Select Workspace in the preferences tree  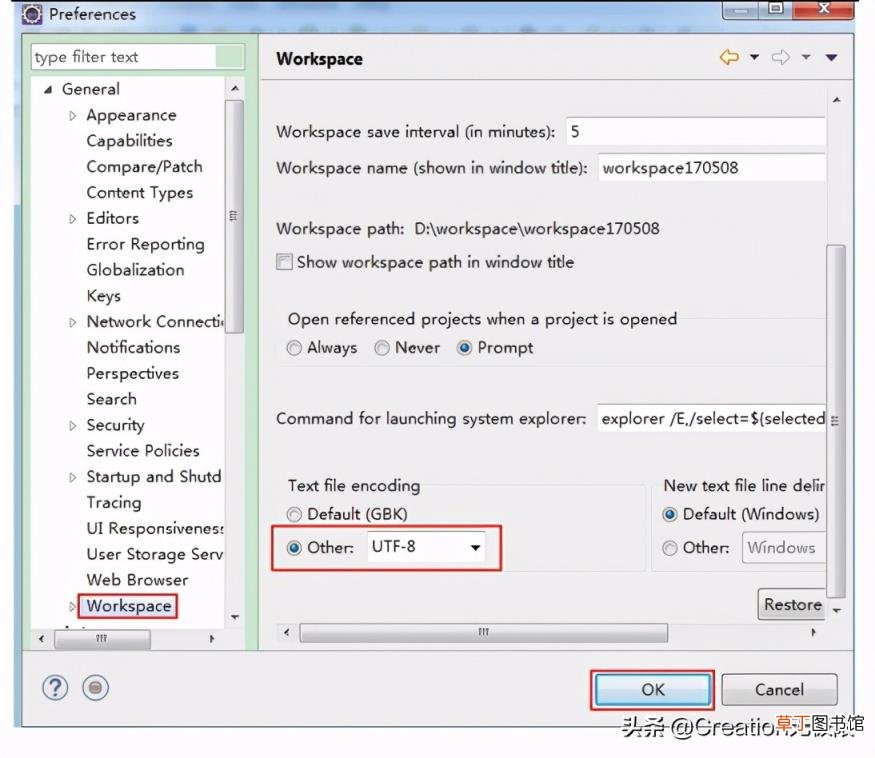click(x=129, y=606)
